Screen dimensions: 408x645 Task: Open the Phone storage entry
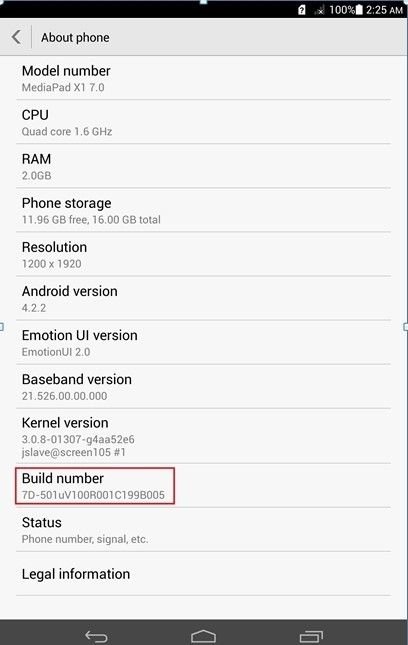[x=204, y=210]
